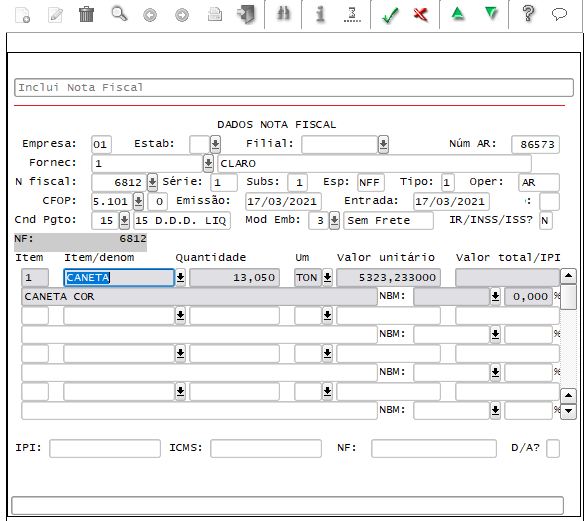The image size is (588, 521).
Task: Open the Mod Emb dropdown arrow
Action: (x=334, y=221)
